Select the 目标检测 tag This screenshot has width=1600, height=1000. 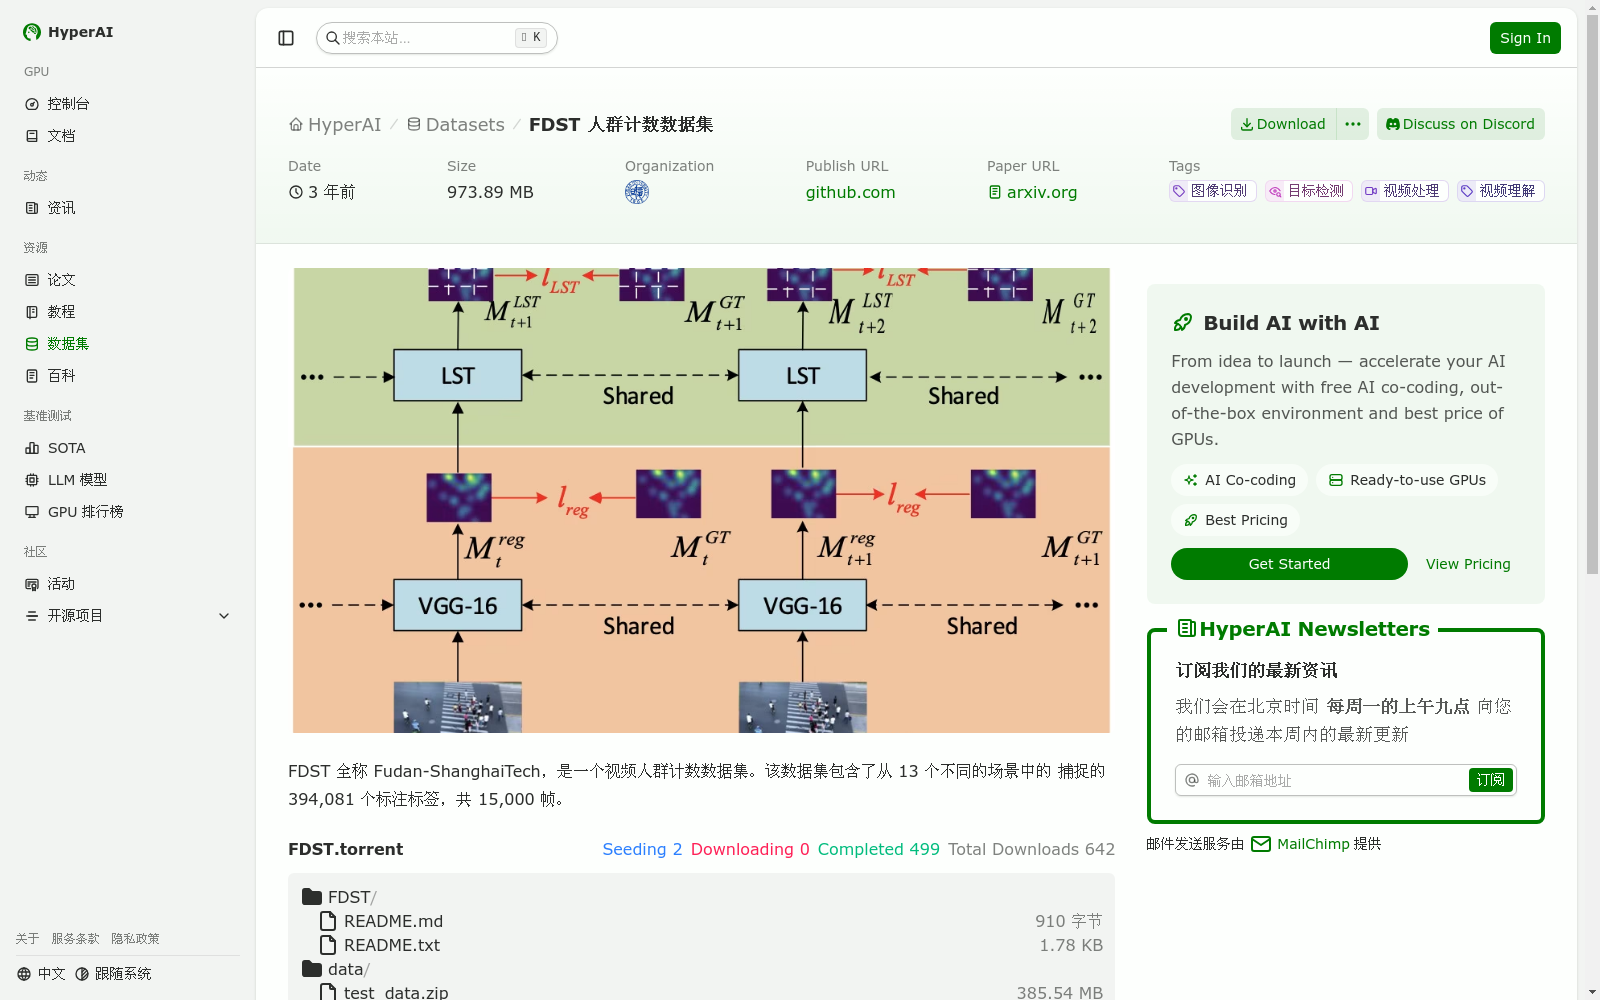tap(1308, 191)
